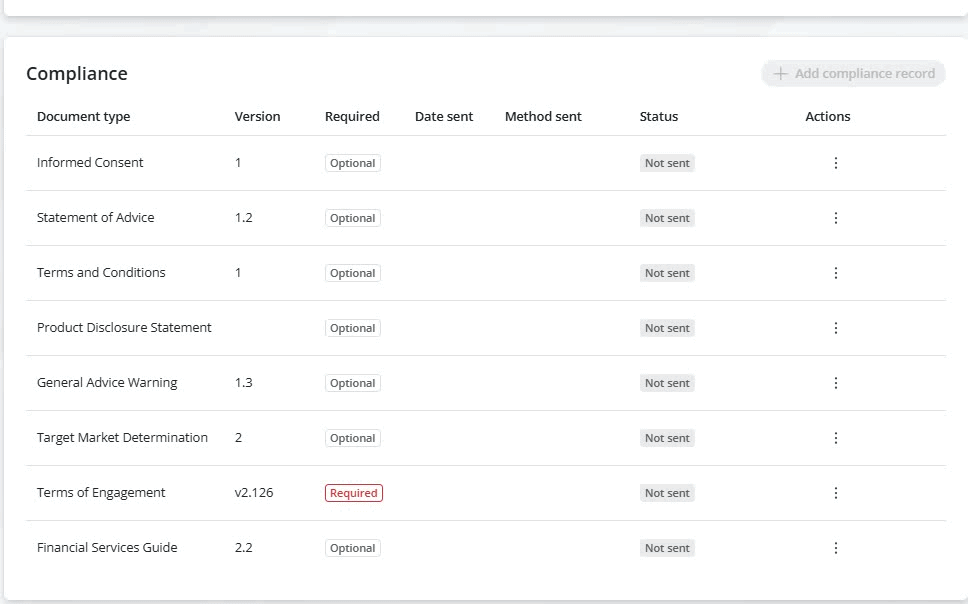Select the Product Disclosure Statement row name
This screenshot has width=968, height=604.
click(x=124, y=328)
